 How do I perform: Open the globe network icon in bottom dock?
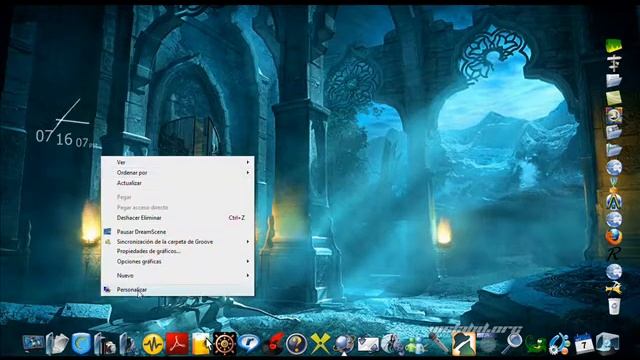pos(344,344)
